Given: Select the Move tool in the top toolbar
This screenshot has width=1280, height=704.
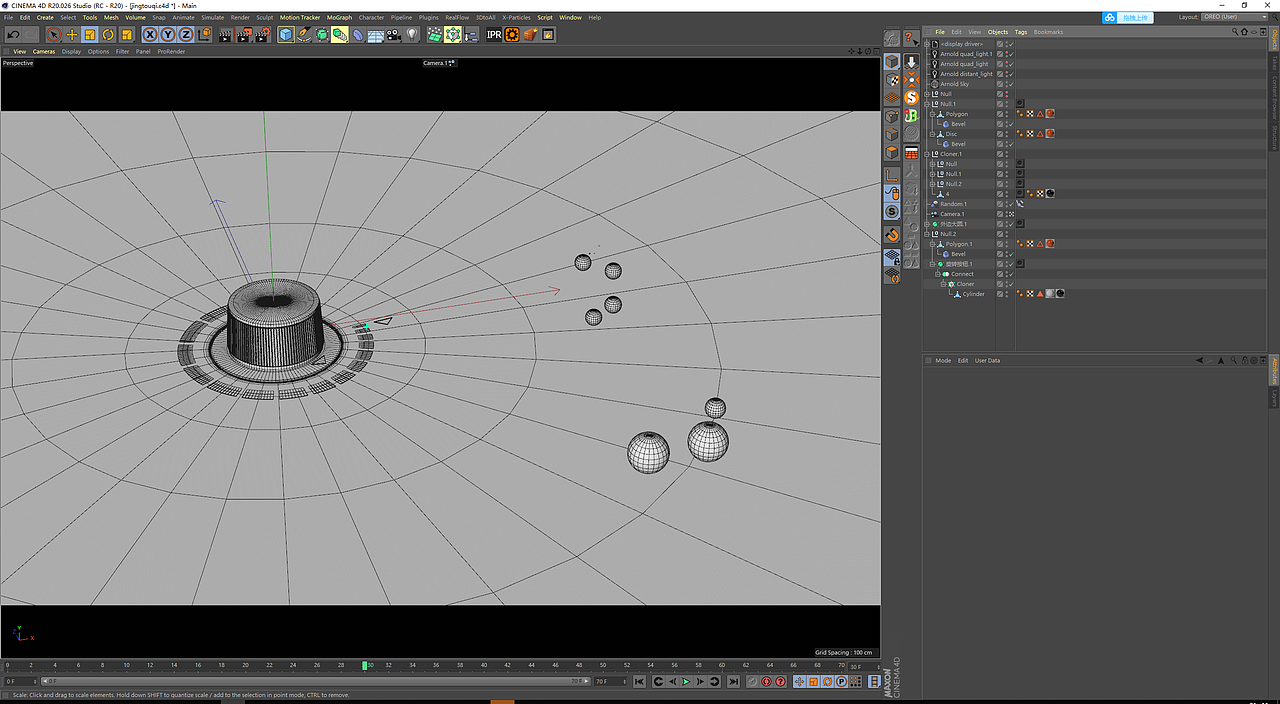Looking at the screenshot, I should point(72,35).
